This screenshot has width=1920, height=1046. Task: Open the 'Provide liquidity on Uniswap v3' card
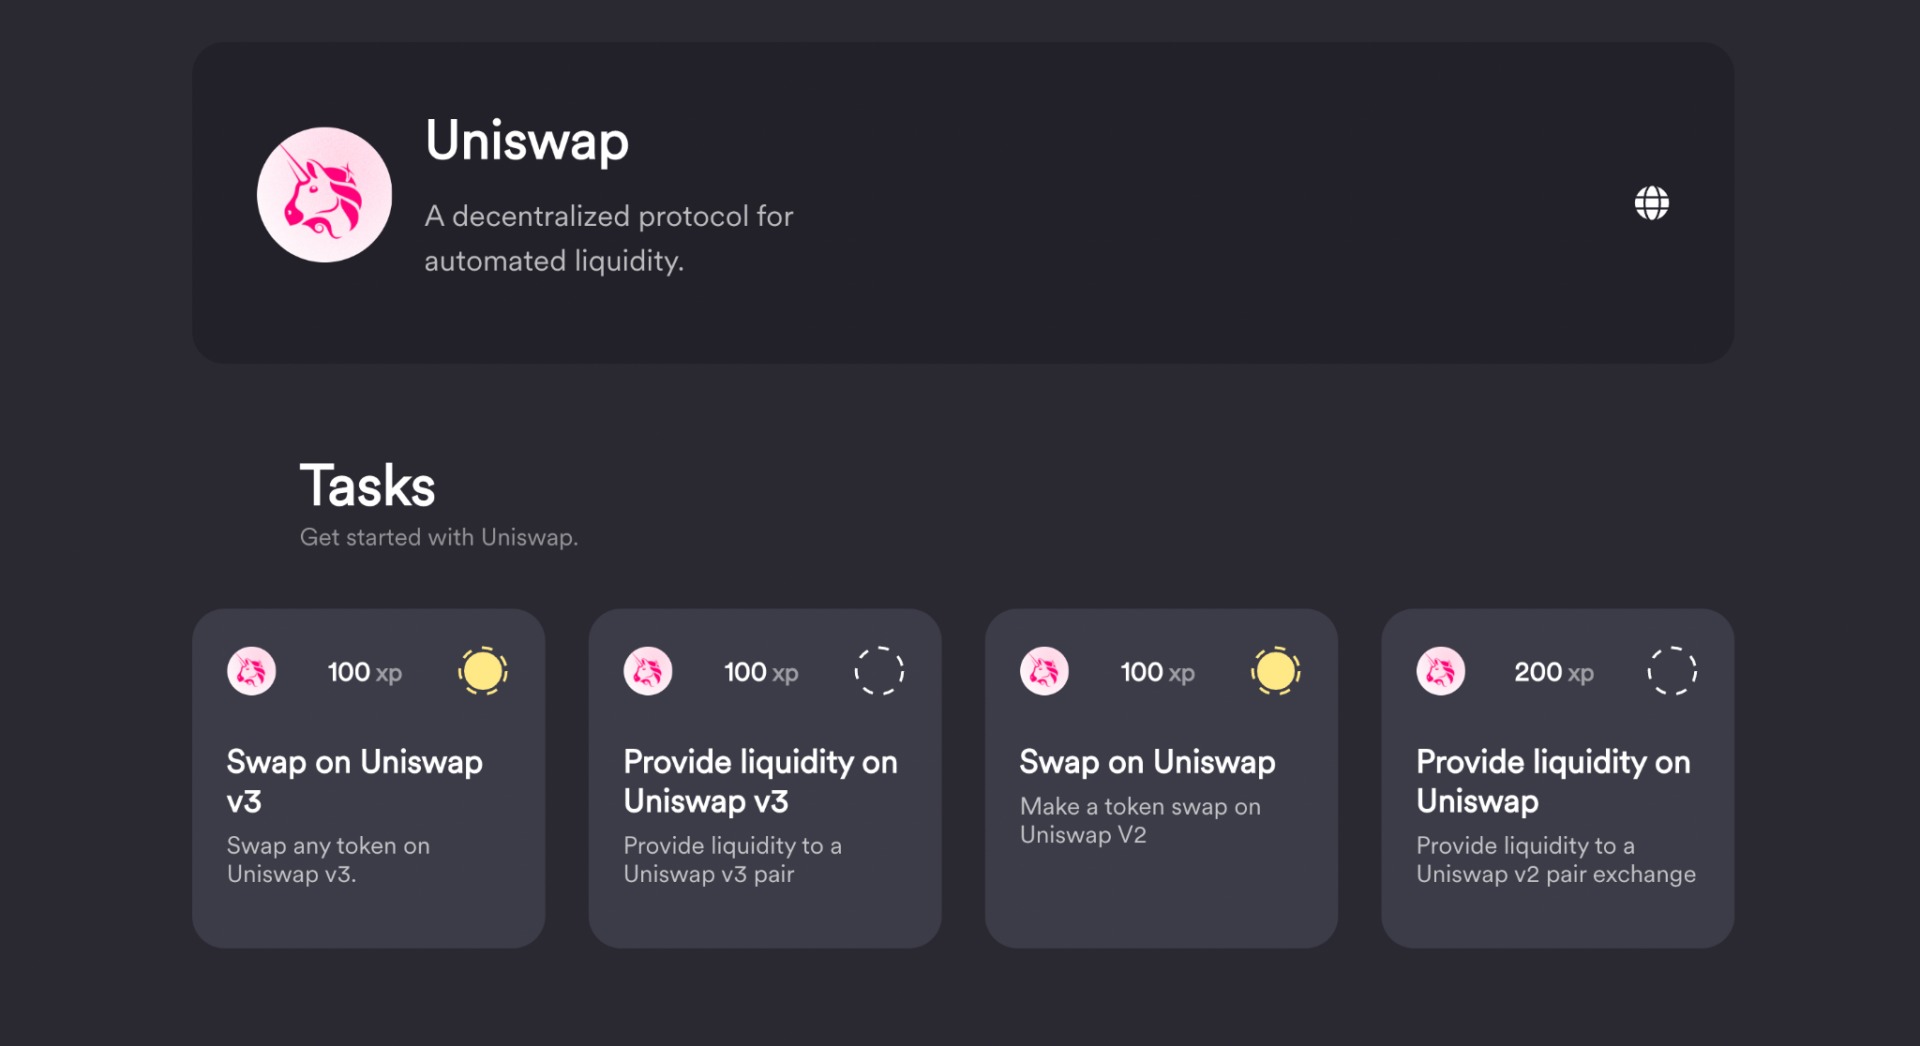click(765, 778)
